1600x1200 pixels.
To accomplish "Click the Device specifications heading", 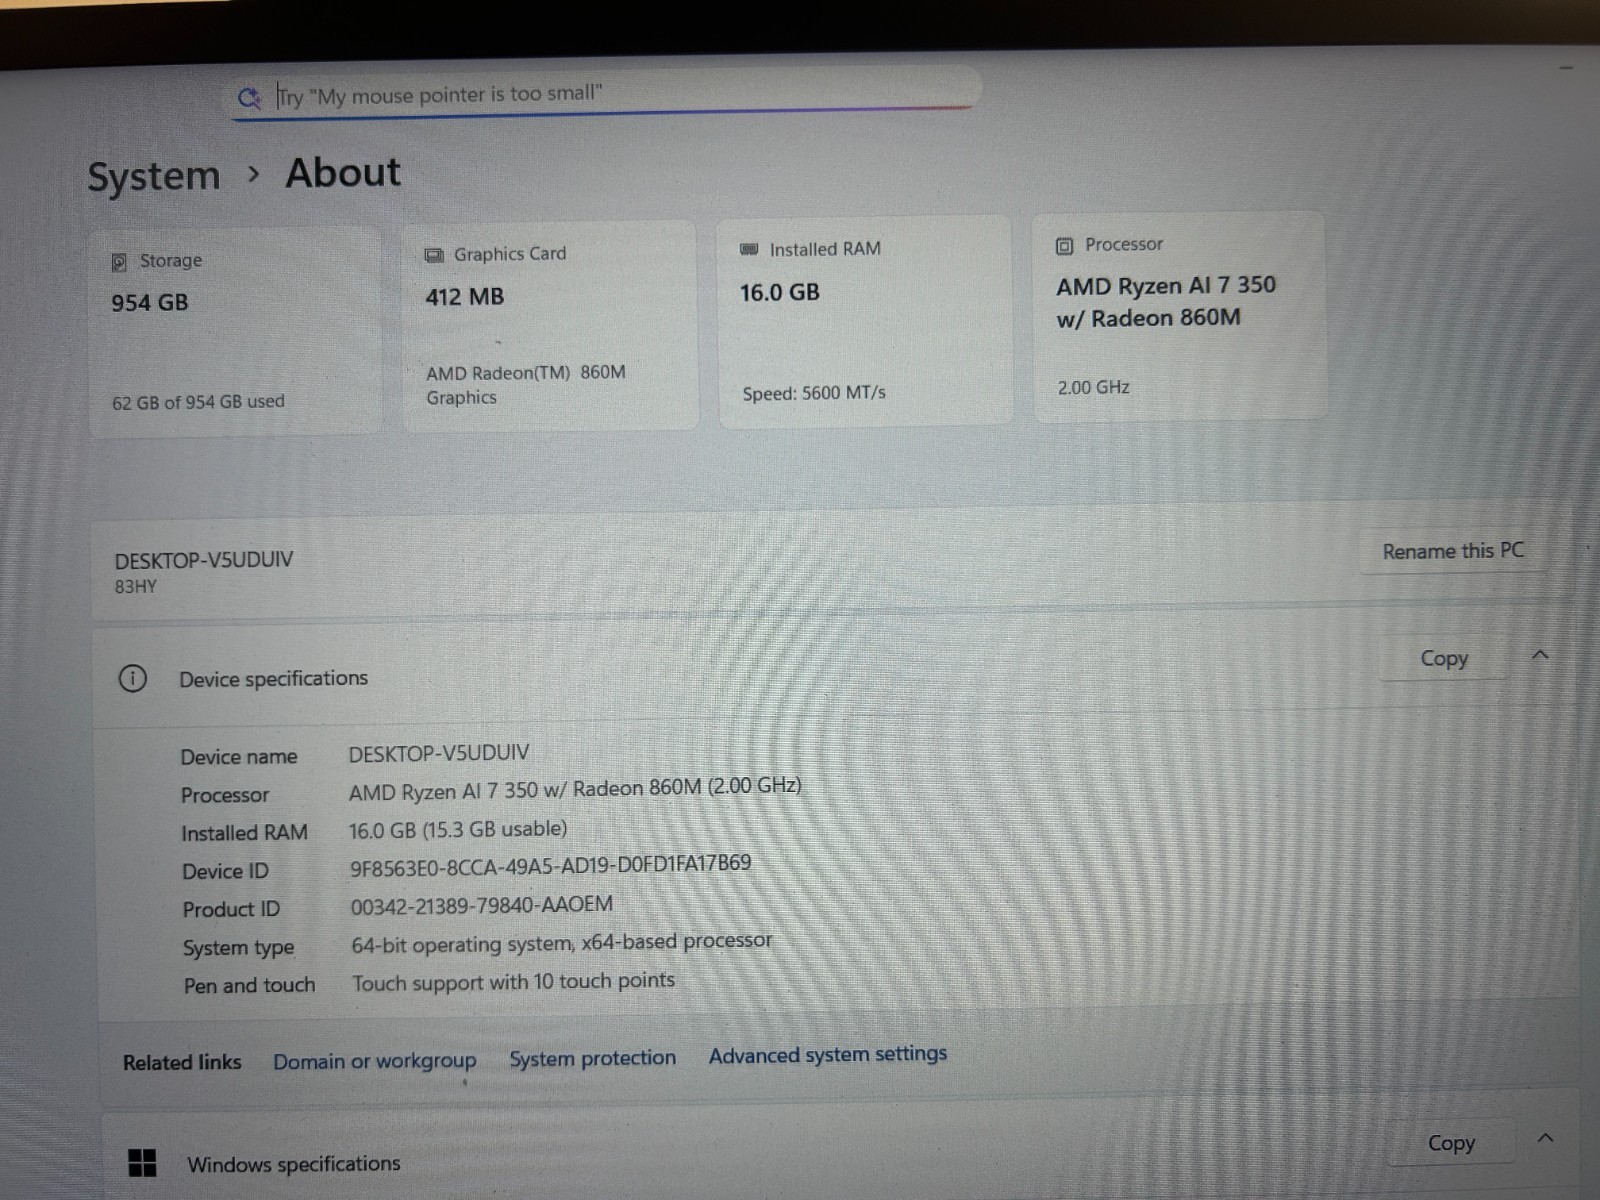I will point(273,679).
